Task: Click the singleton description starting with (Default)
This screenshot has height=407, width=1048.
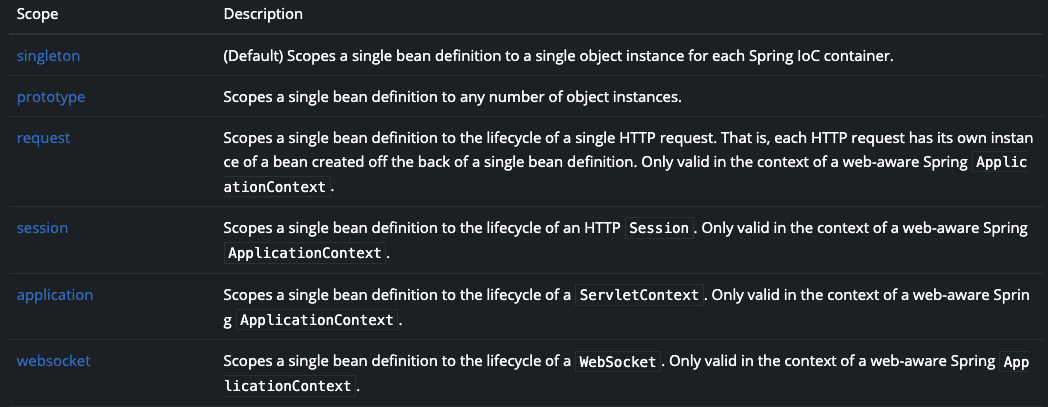Action: (558, 56)
